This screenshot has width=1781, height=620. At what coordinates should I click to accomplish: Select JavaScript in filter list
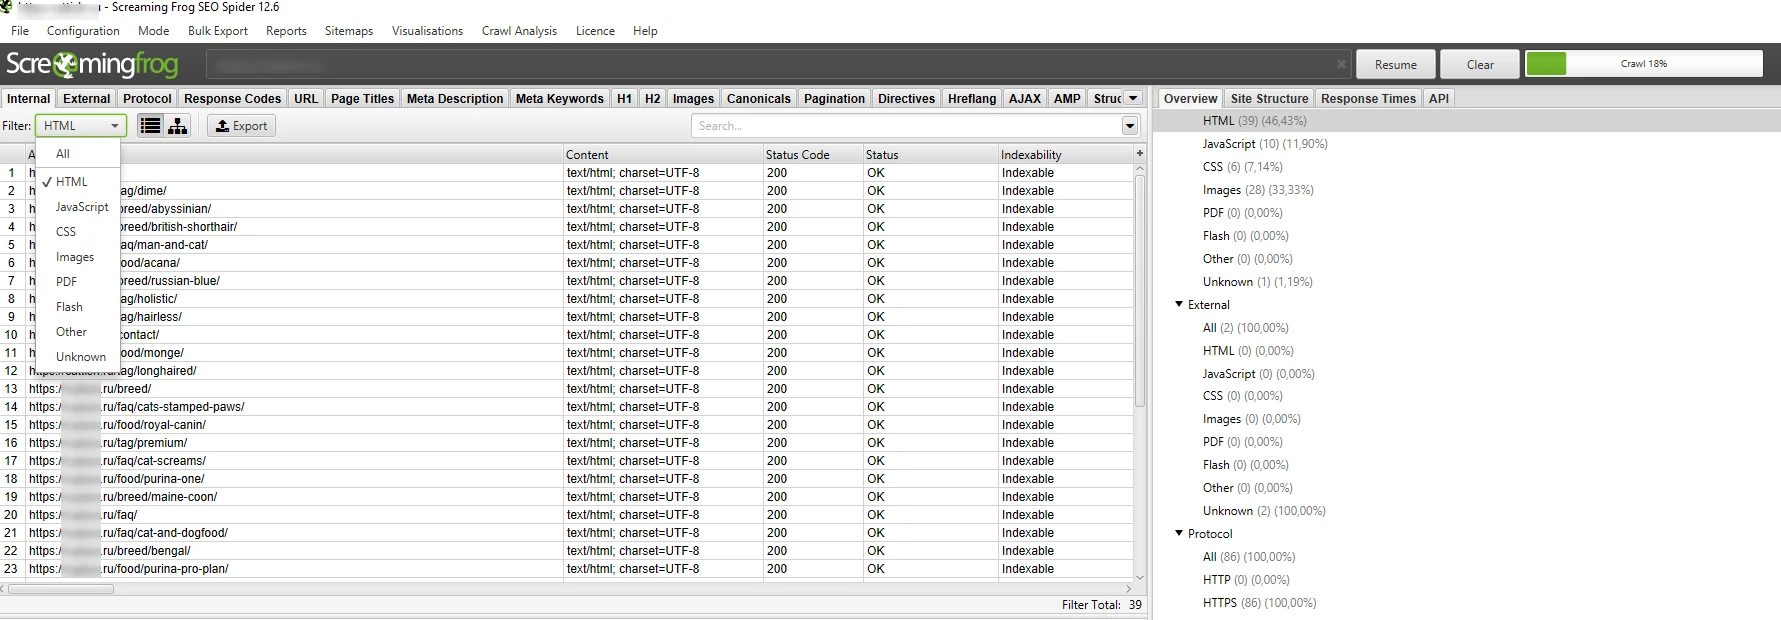[82, 207]
